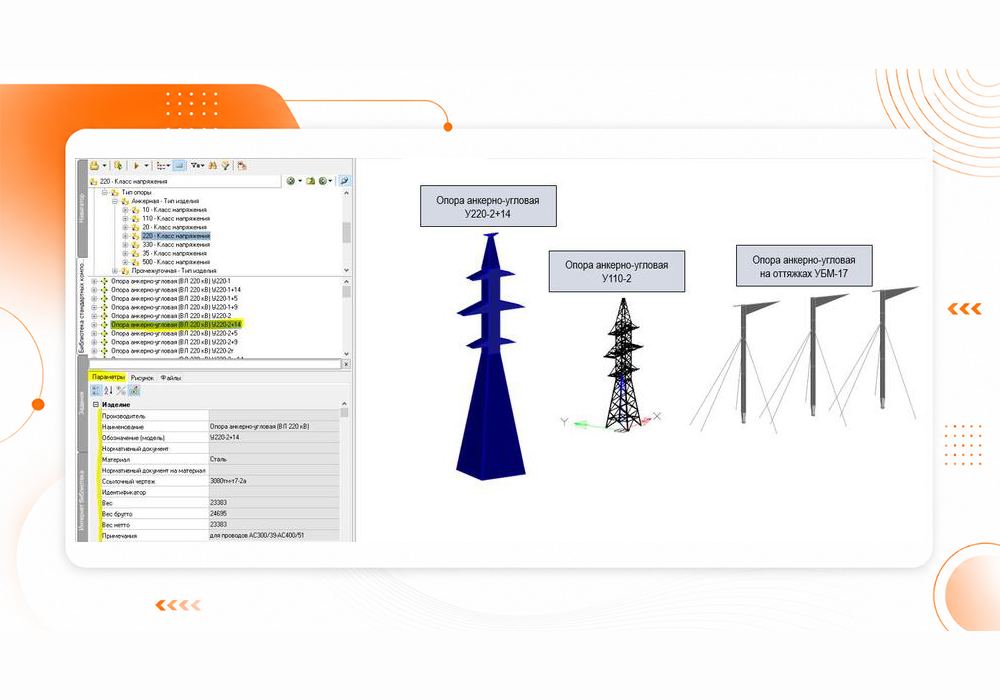The height and width of the screenshot is (700, 1000).
Task: Switch to the 'Файлы' tab
Action: (x=171, y=378)
